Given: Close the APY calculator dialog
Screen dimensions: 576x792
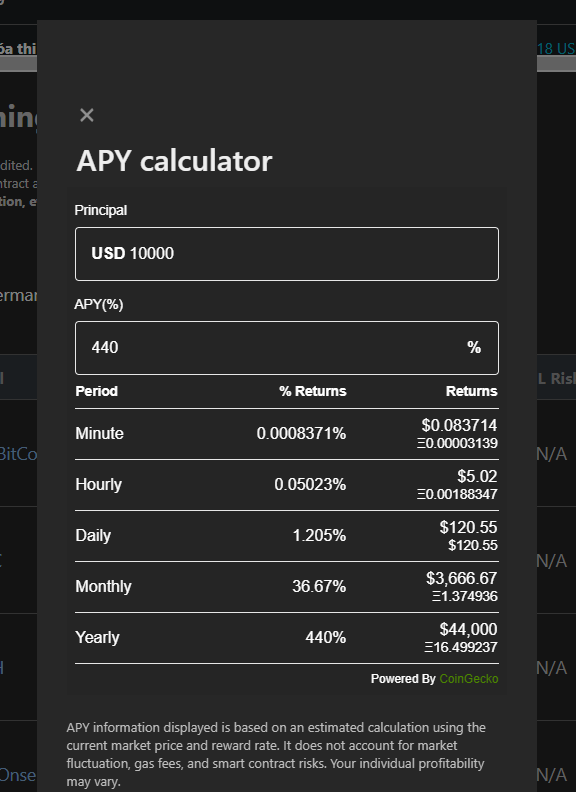Looking at the screenshot, I should (87, 115).
